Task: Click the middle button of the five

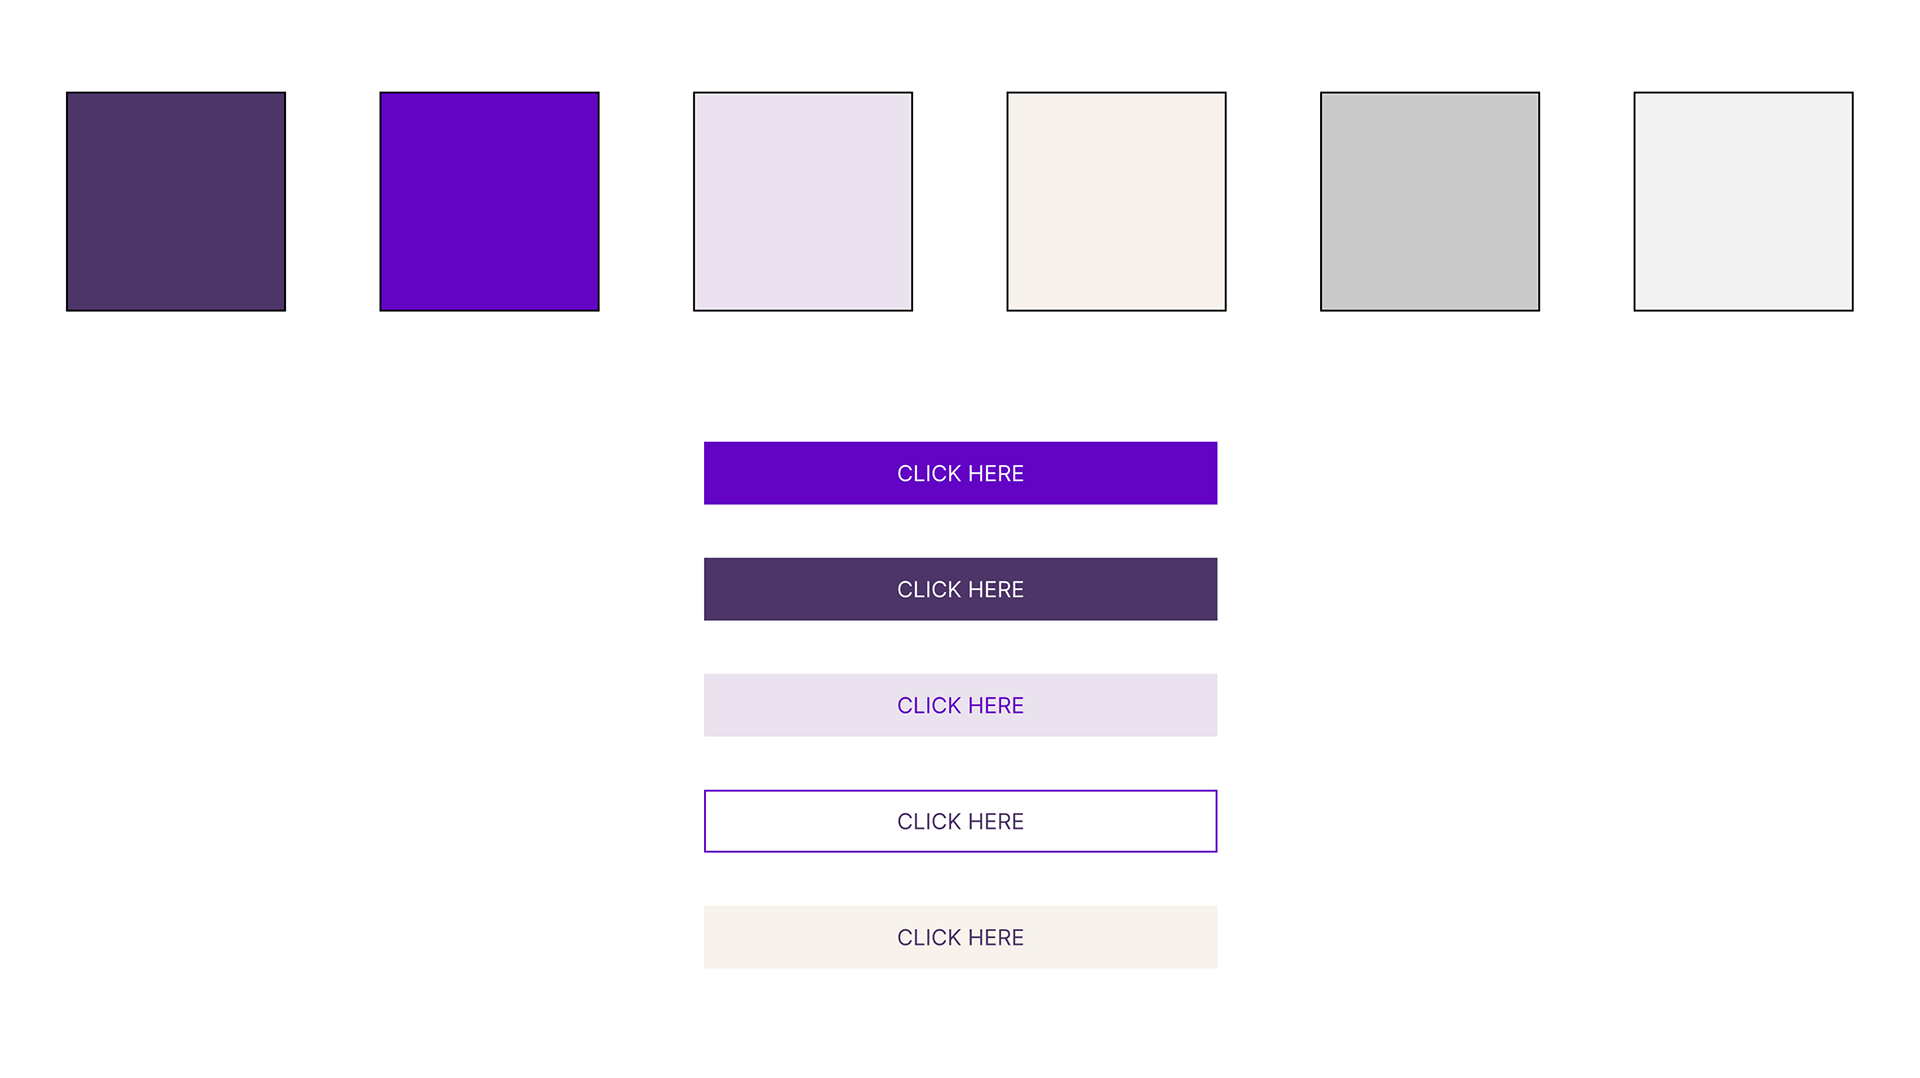Action: [960, 705]
